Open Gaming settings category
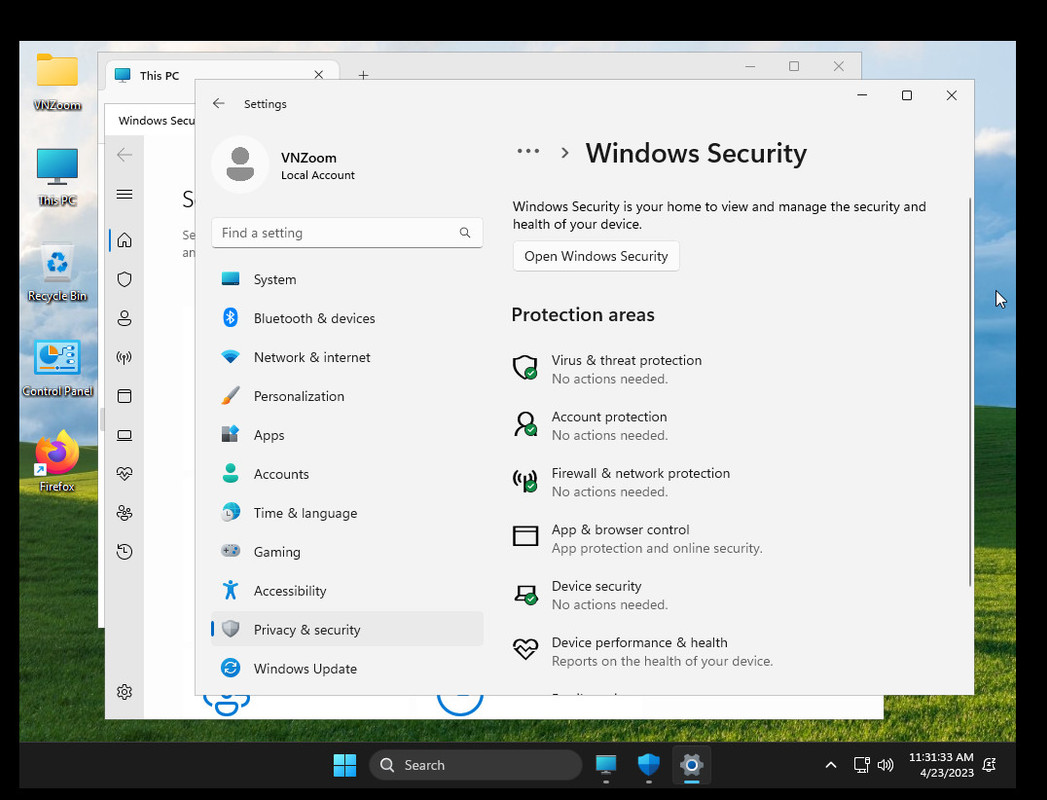1047x800 pixels. (347, 552)
